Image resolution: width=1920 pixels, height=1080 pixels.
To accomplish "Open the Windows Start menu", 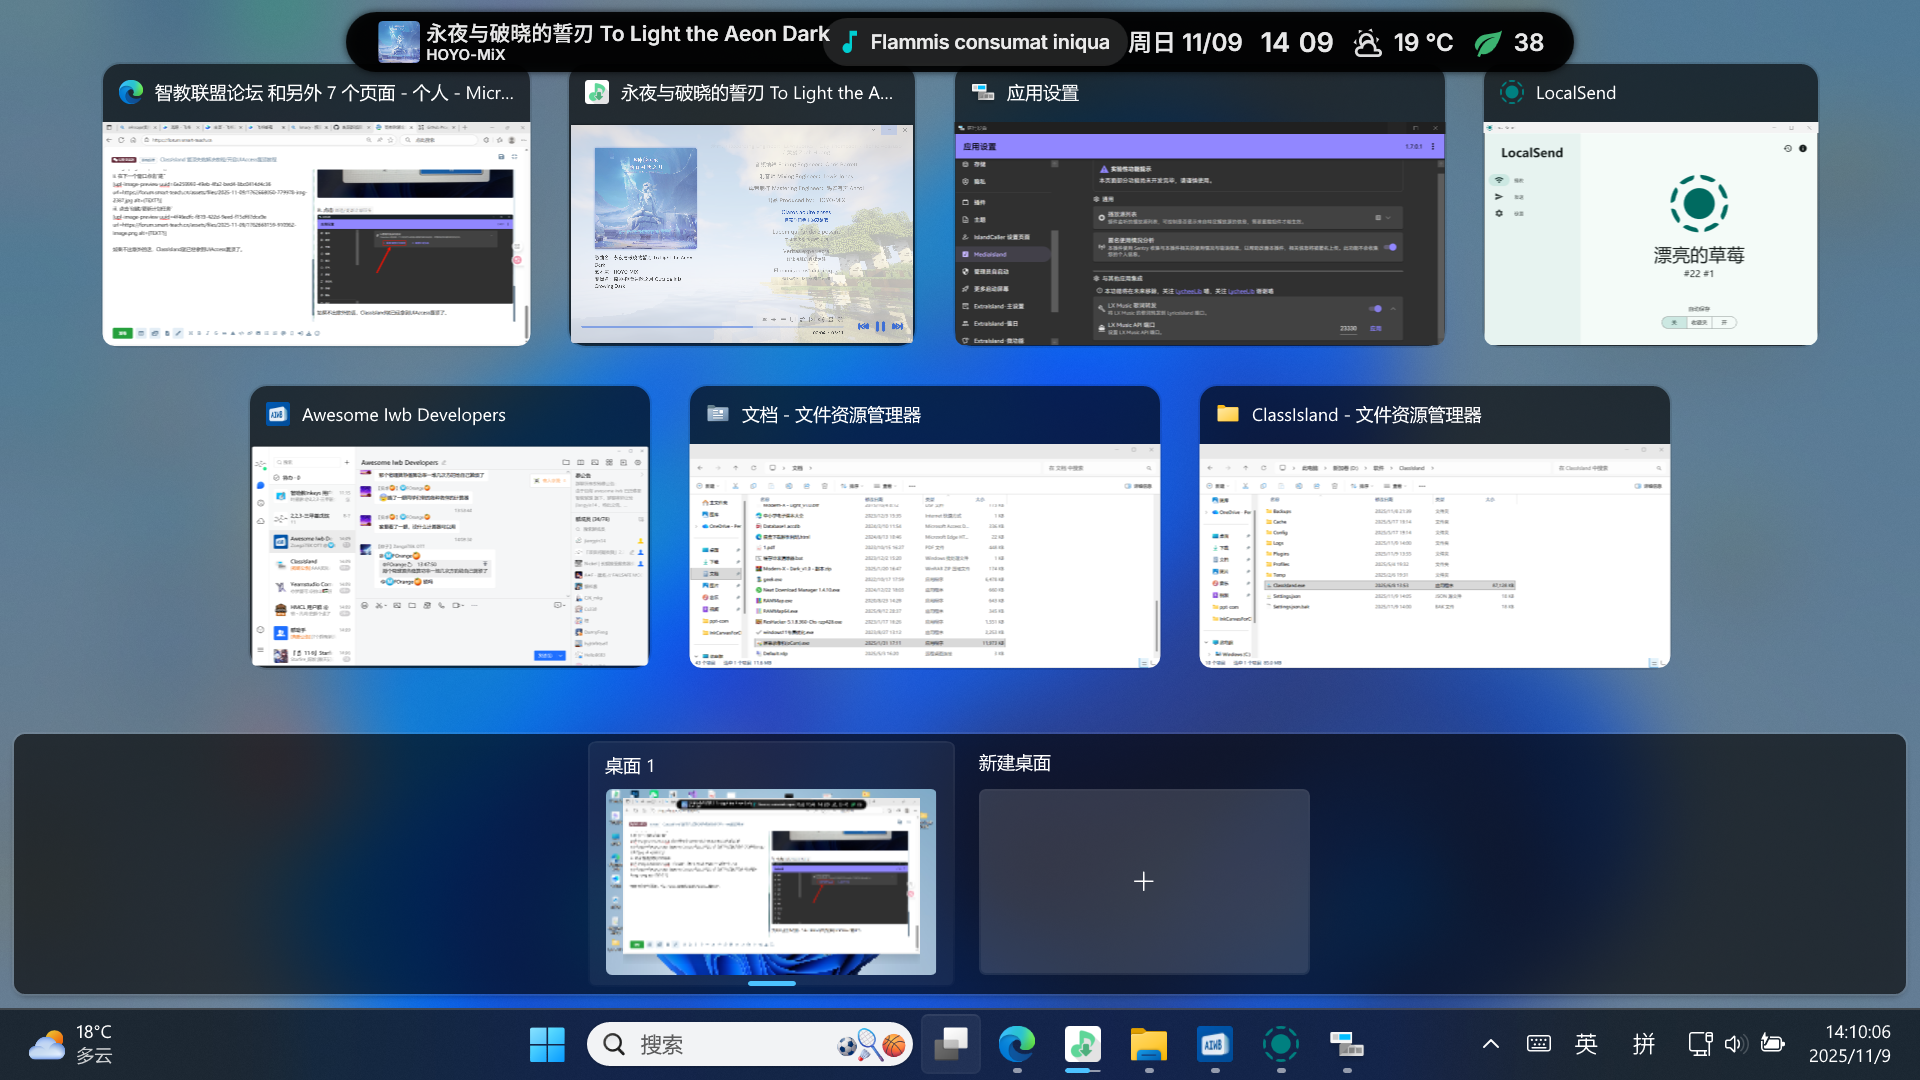I will (x=547, y=1045).
